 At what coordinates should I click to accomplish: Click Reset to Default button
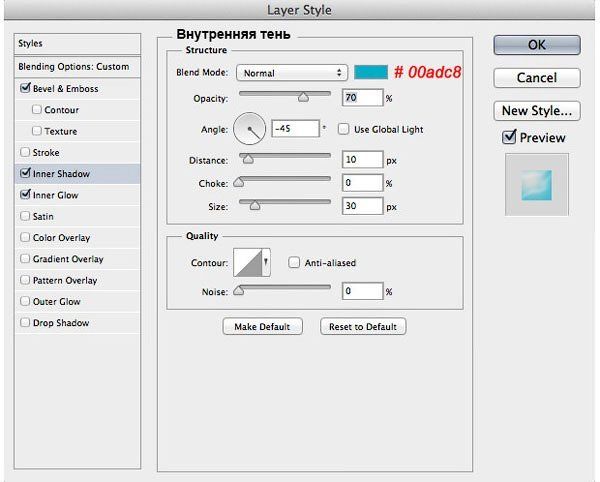[x=363, y=327]
